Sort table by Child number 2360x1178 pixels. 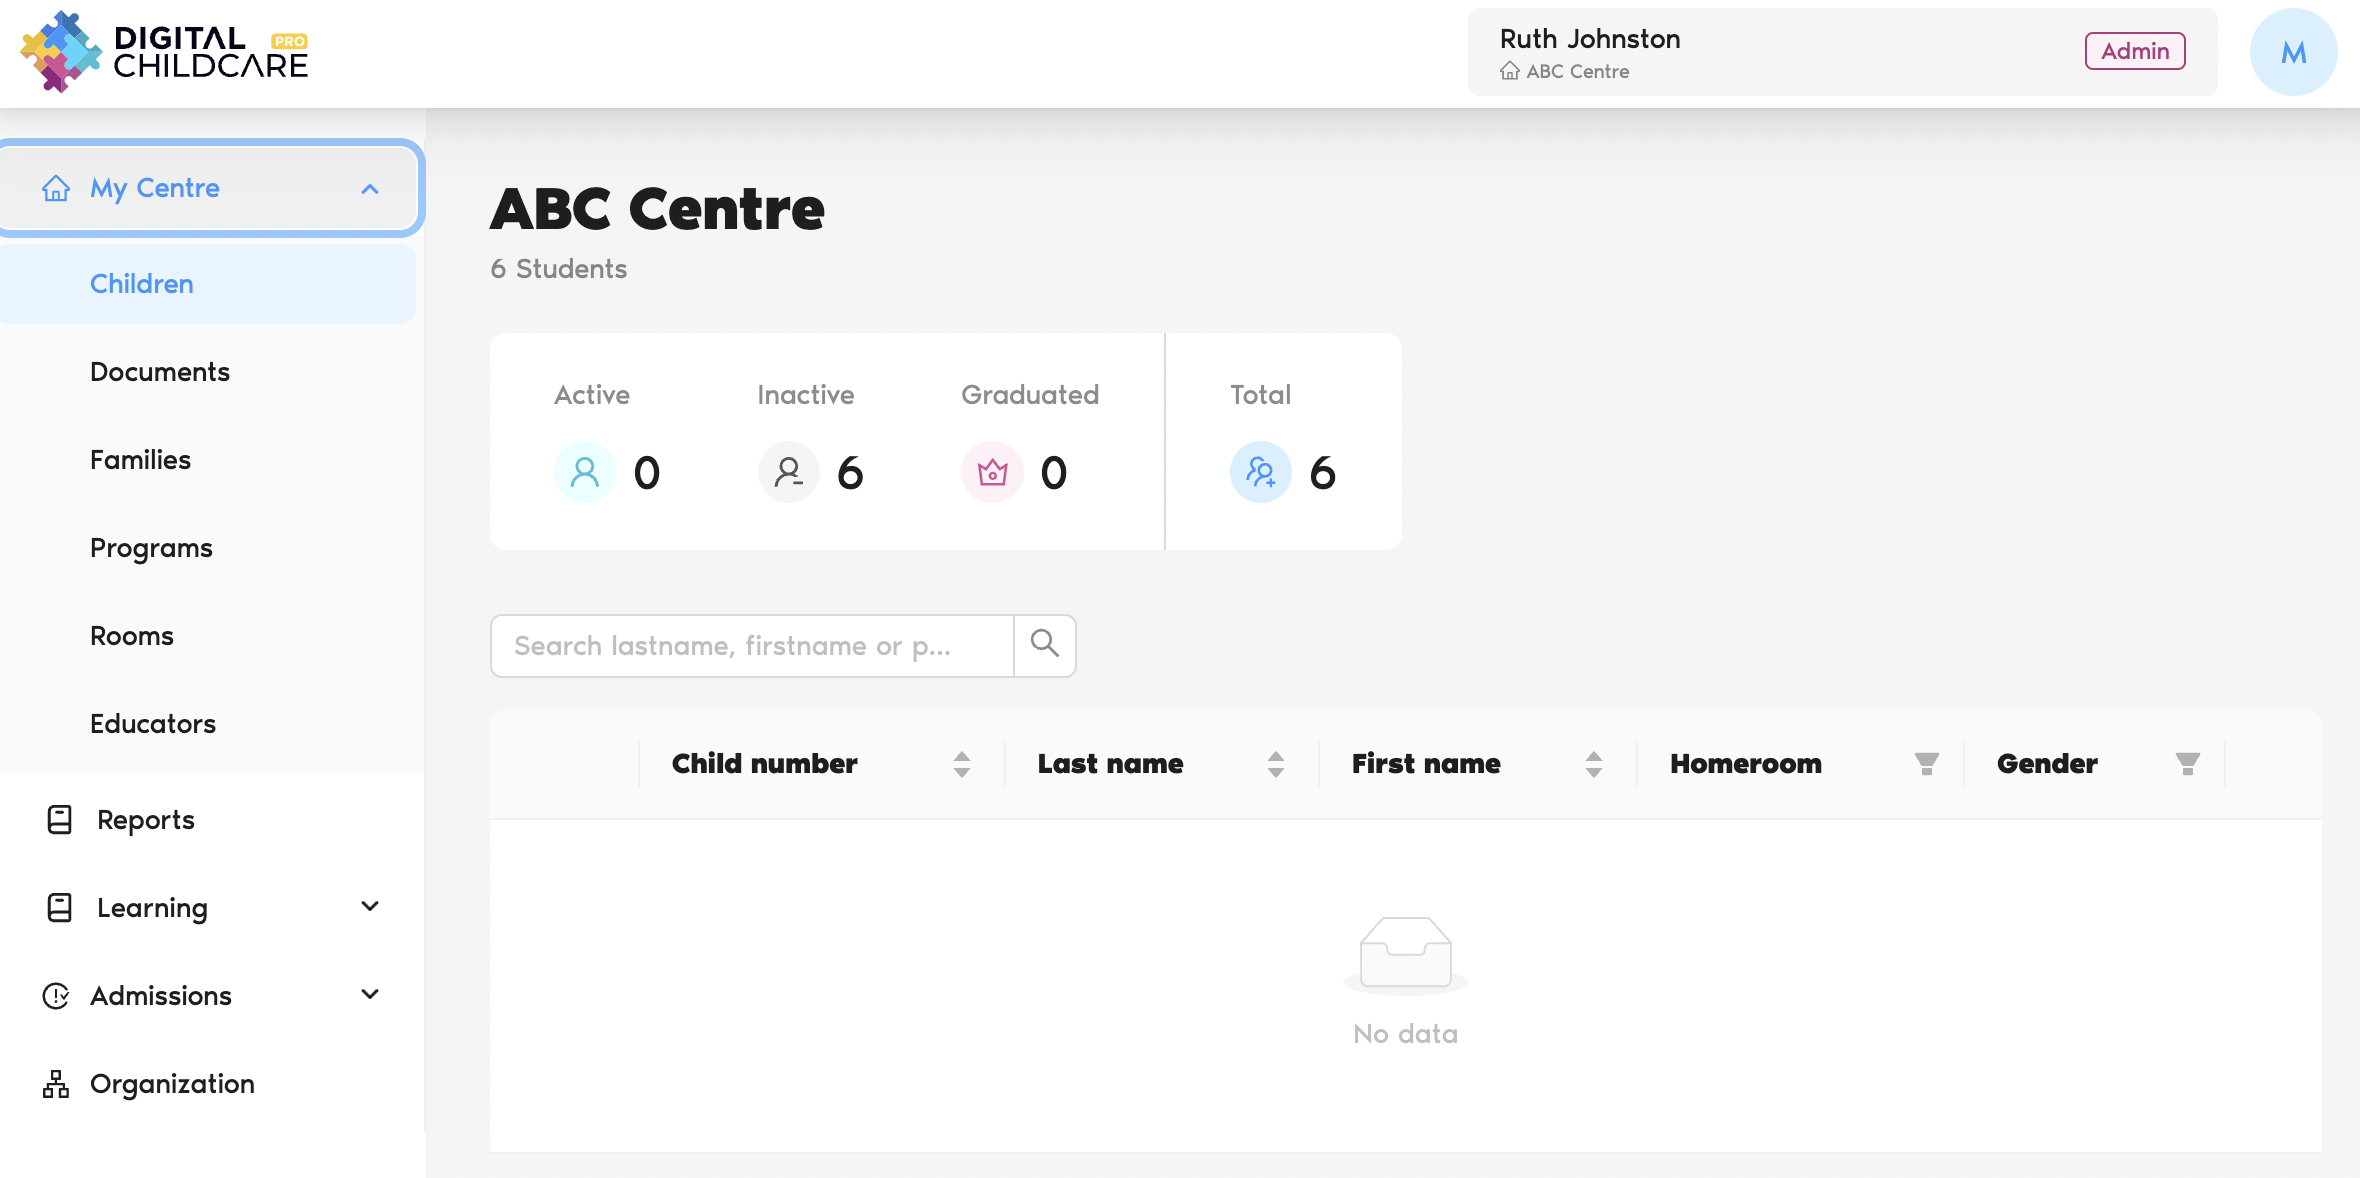click(x=961, y=764)
